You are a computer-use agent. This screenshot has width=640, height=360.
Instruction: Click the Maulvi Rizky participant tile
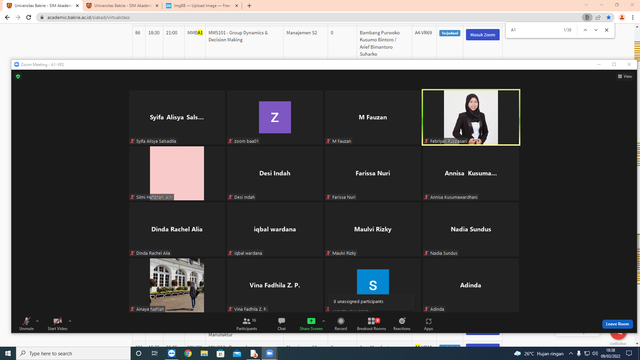point(373,229)
